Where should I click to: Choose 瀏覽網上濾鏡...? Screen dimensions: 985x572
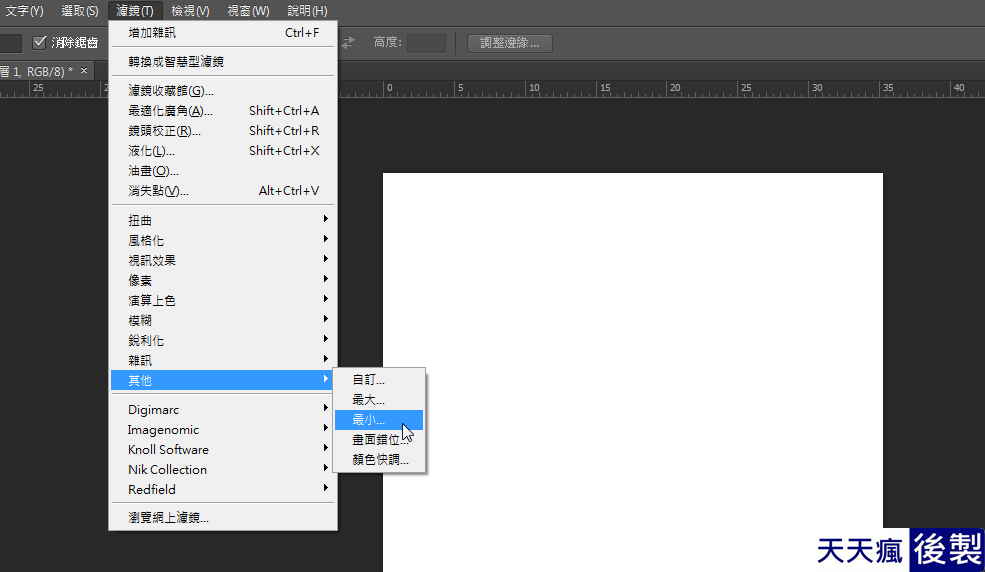(x=223, y=517)
